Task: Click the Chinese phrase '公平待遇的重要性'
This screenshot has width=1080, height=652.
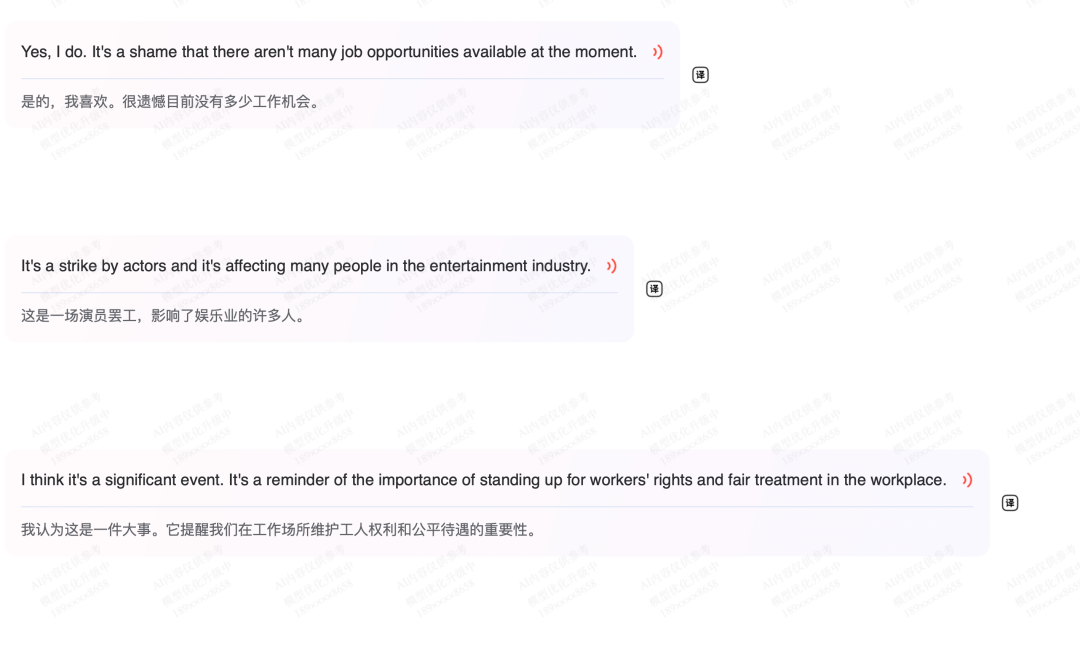Action: [x=470, y=530]
